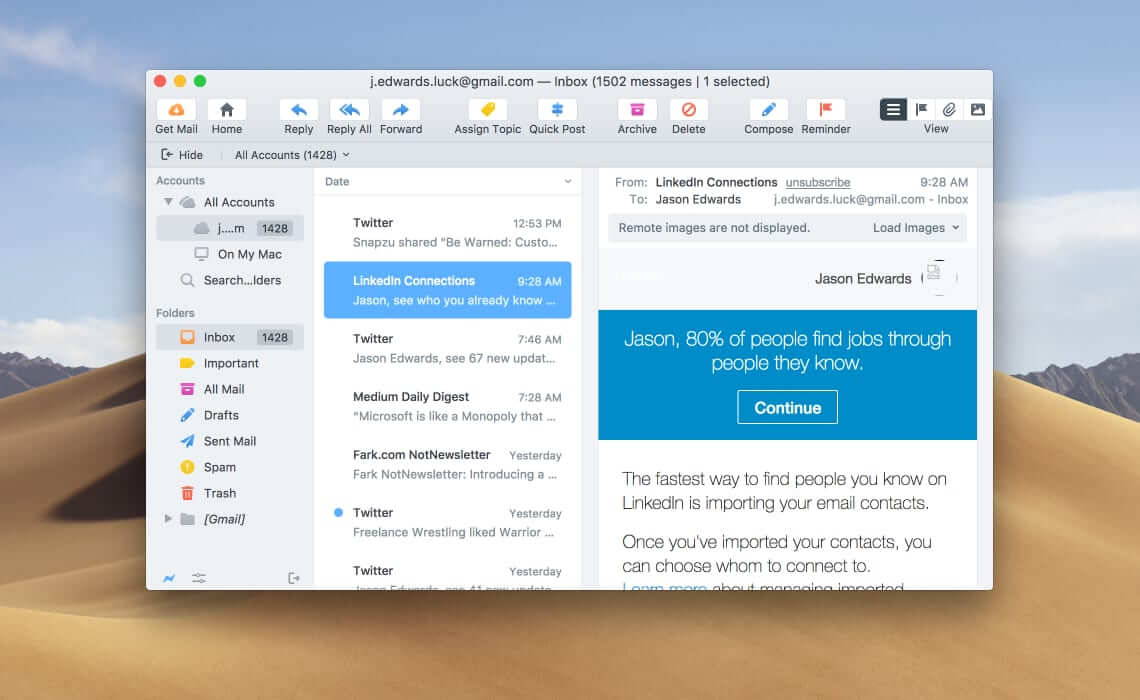Viewport: 1140px width, 700px height.
Task: Open Medium Daily Digest email
Action: coord(447,406)
